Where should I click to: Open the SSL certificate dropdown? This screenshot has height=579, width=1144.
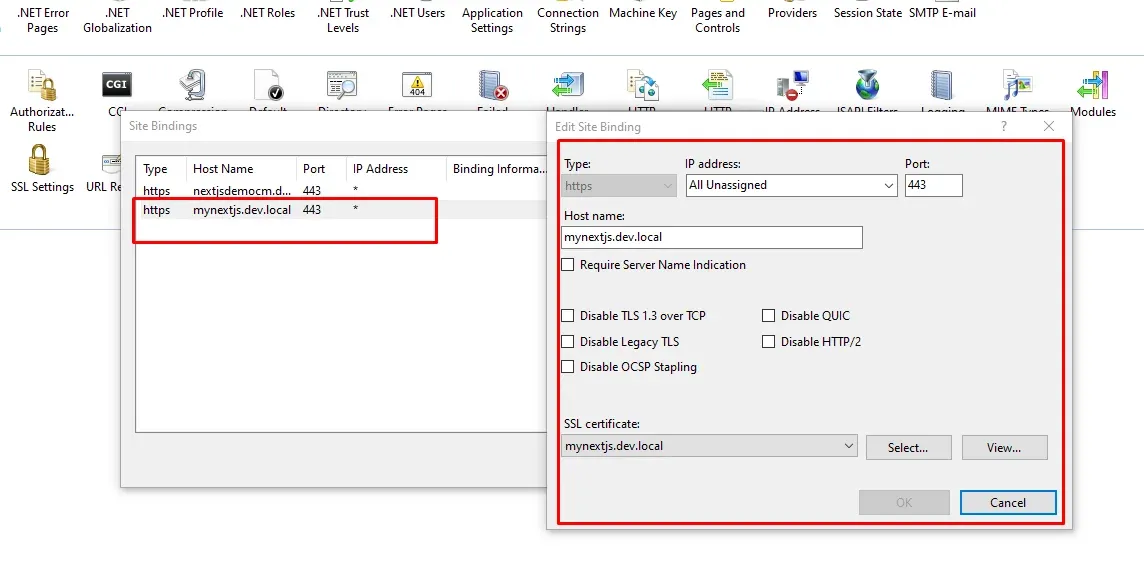click(x=710, y=446)
